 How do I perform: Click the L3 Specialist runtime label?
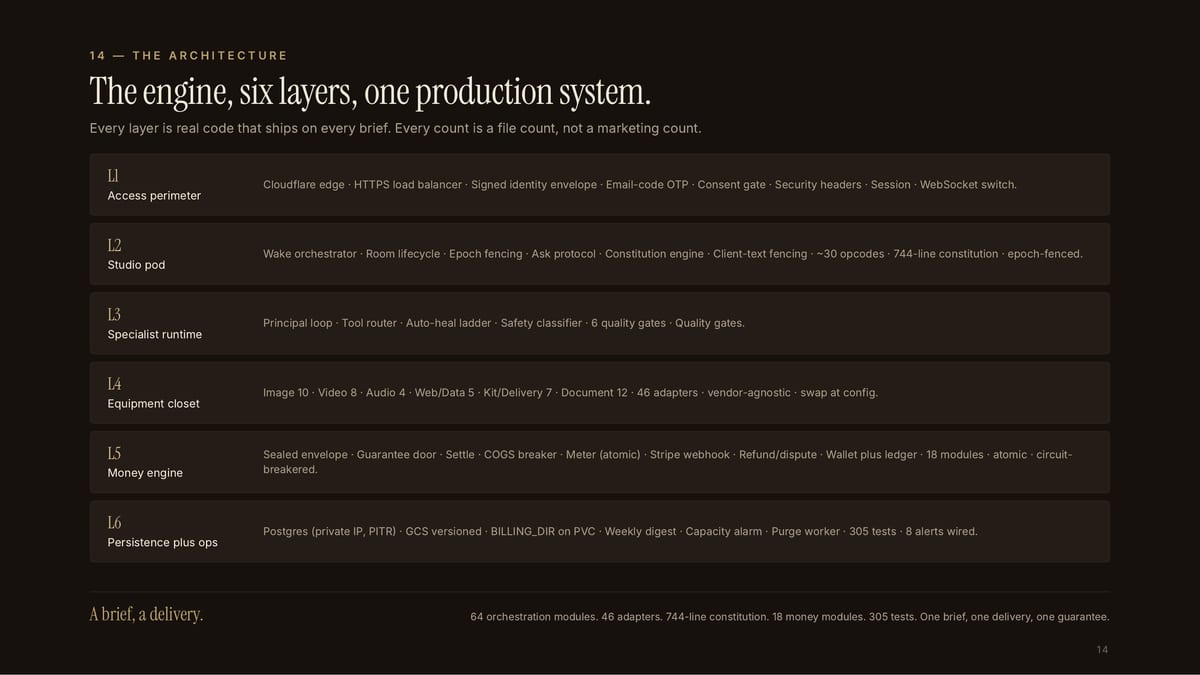click(x=154, y=323)
